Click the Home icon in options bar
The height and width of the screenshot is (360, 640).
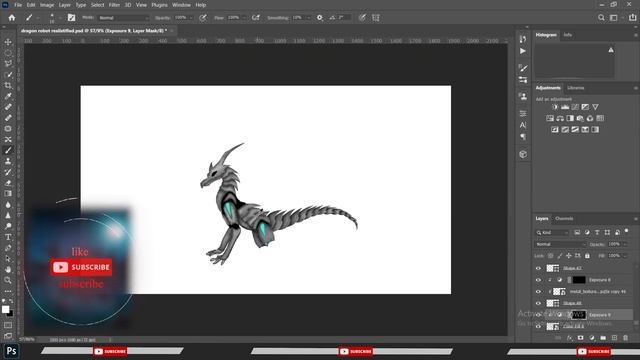coord(12,18)
